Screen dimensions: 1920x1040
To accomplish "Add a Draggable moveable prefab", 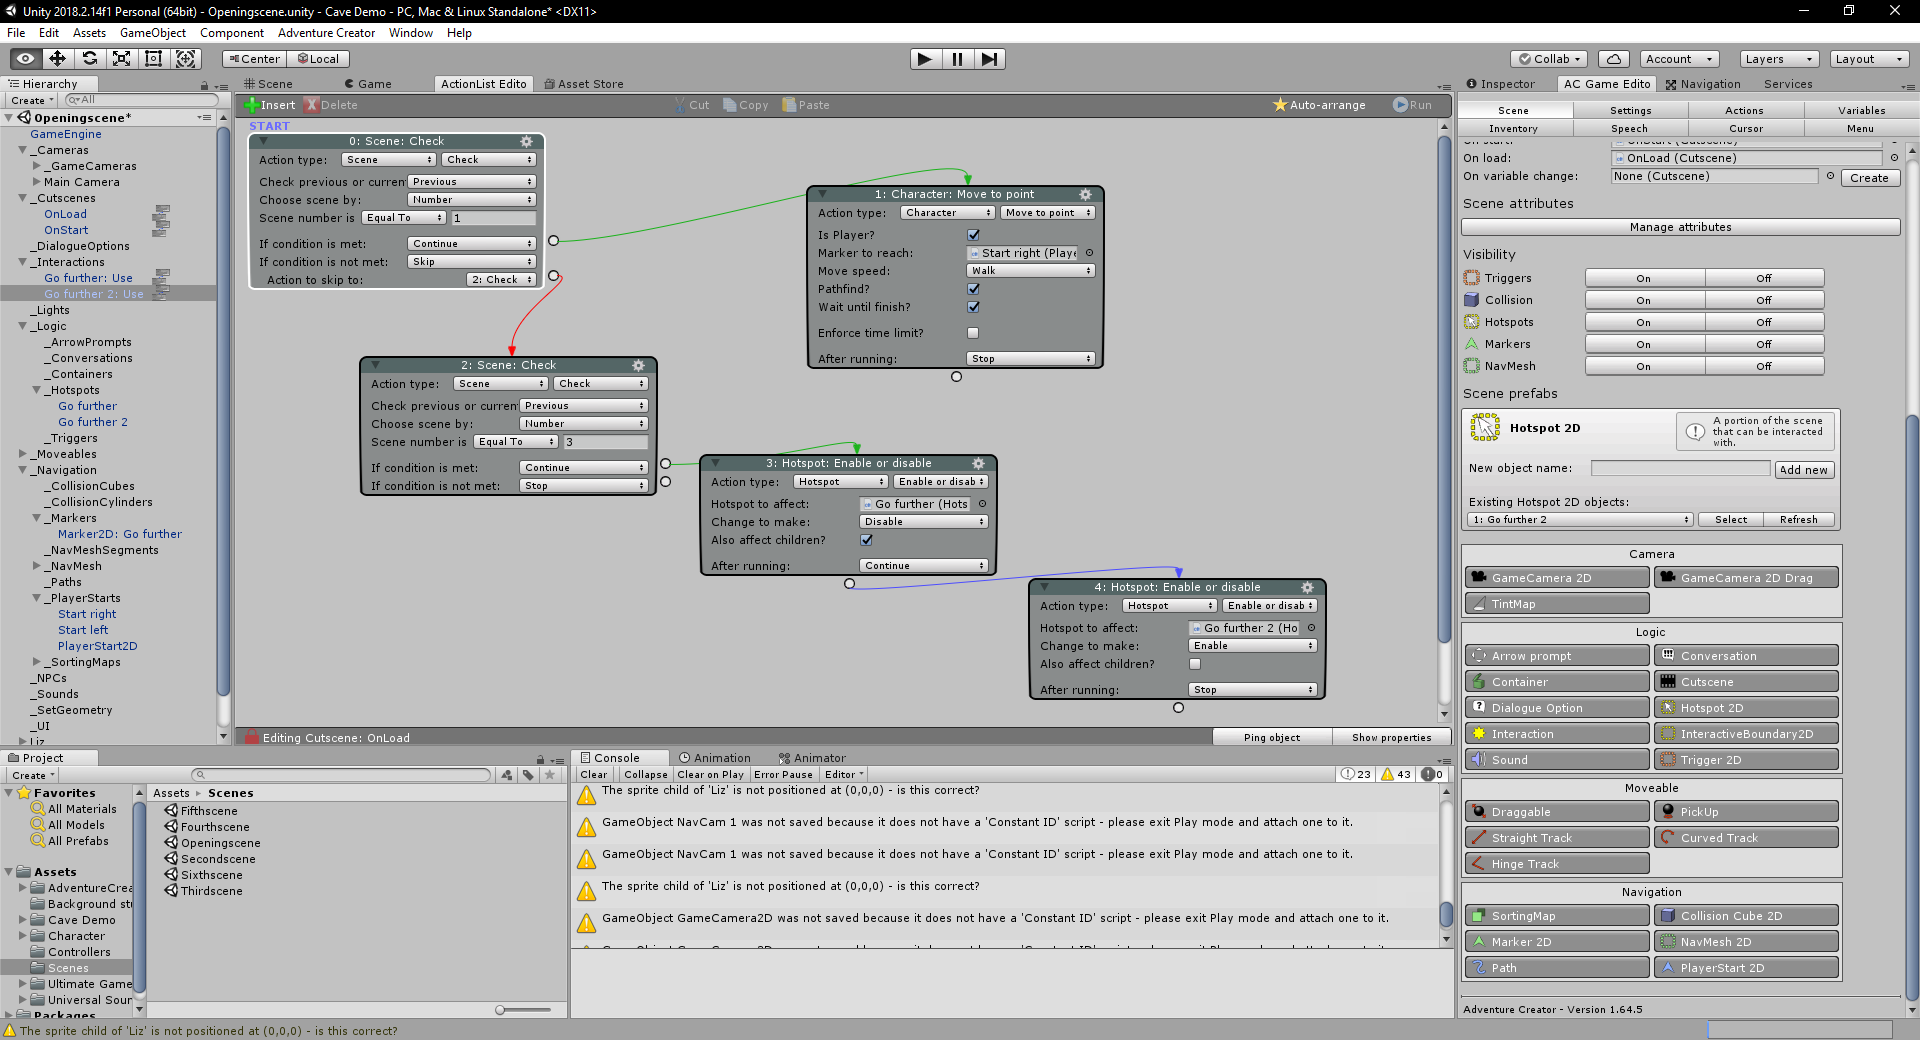I will click(x=1557, y=812).
